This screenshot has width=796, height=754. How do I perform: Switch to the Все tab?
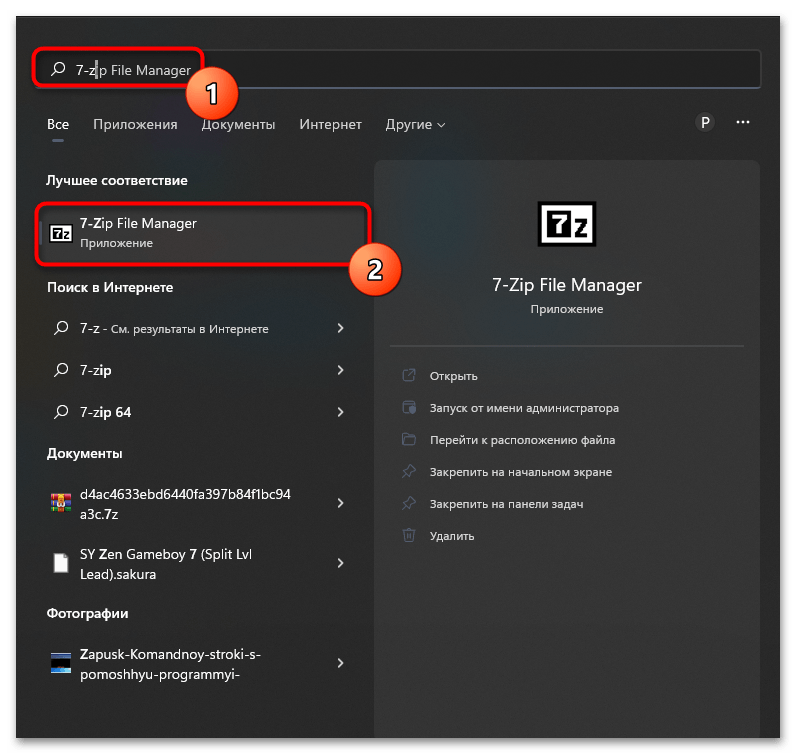58,124
